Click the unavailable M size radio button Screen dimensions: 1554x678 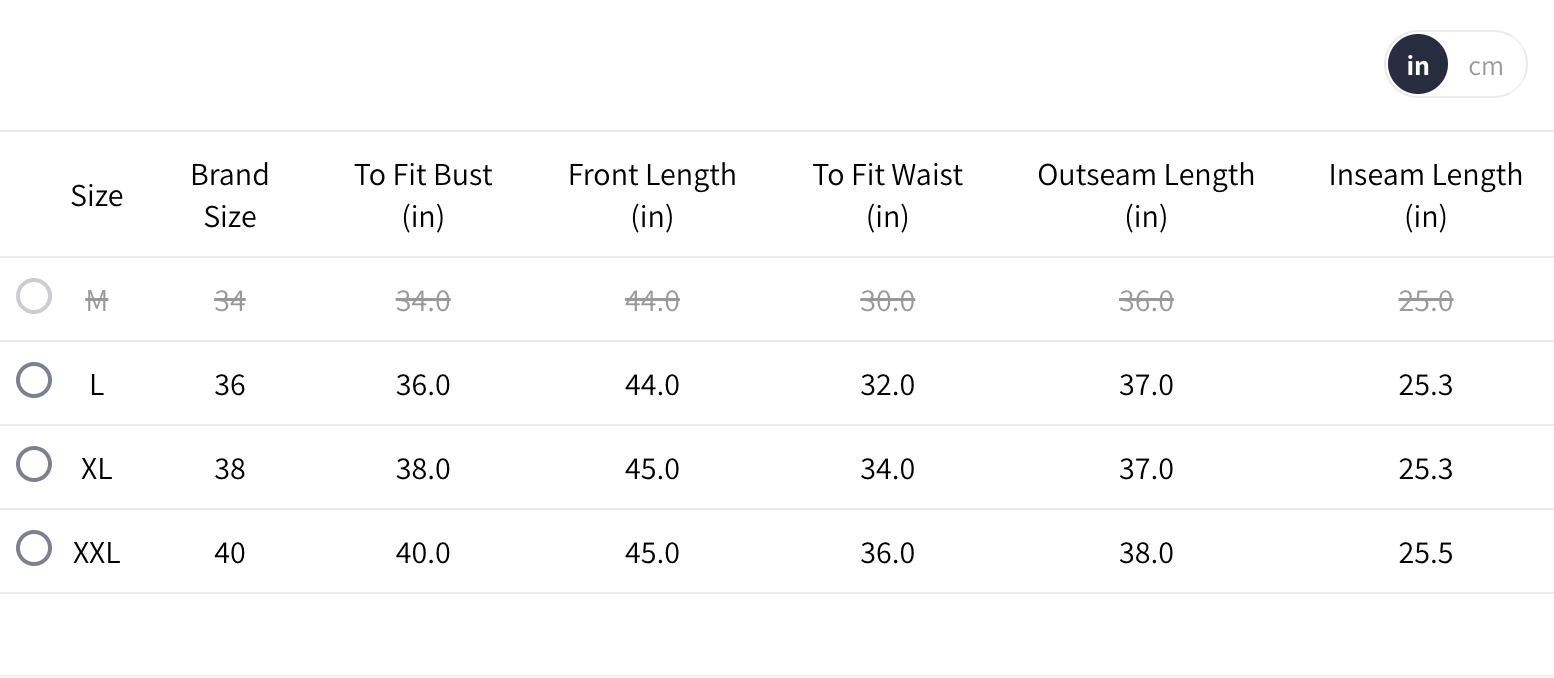(x=34, y=296)
